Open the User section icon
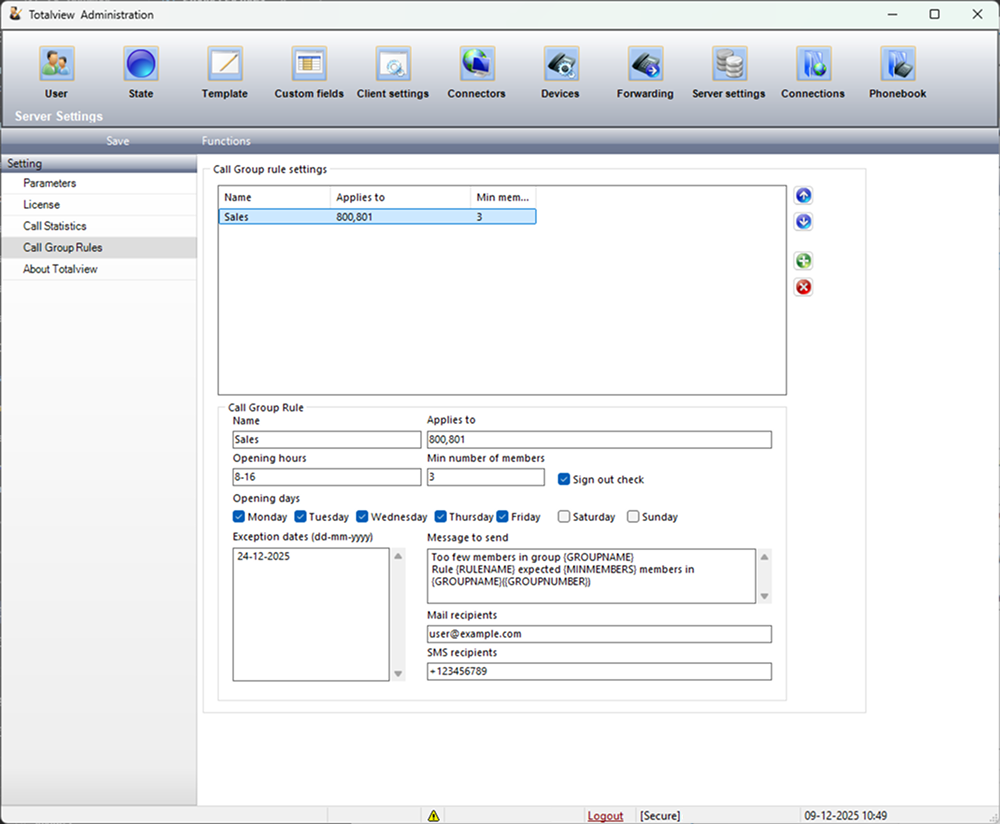This screenshot has width=1000, height=825. point(56,64)
